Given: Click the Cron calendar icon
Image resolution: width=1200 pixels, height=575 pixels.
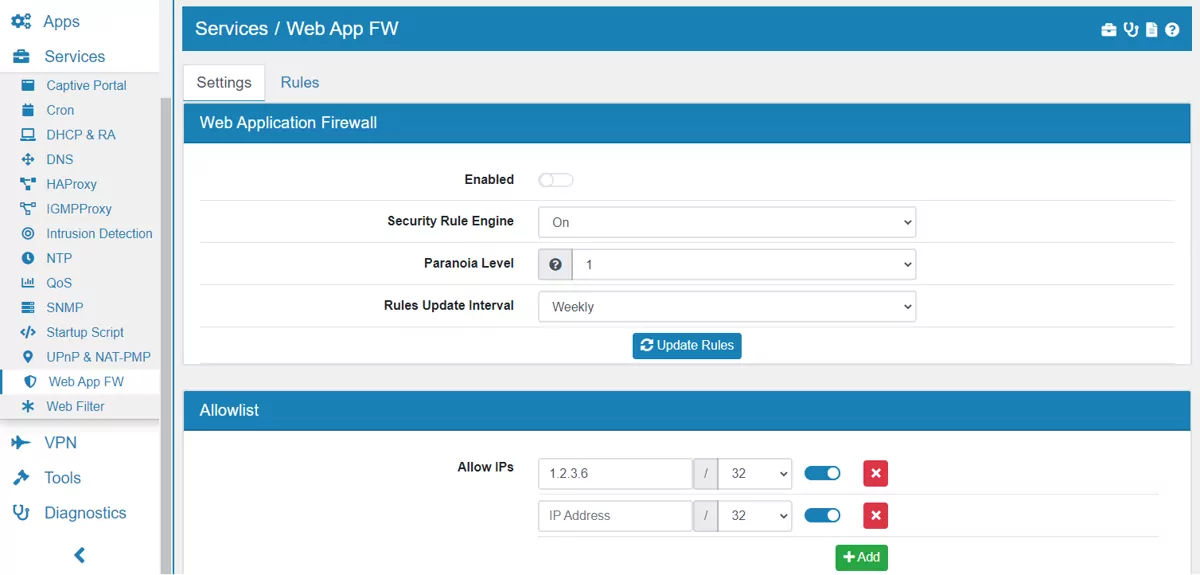Looking at the screenshot, I should point(28,110).
